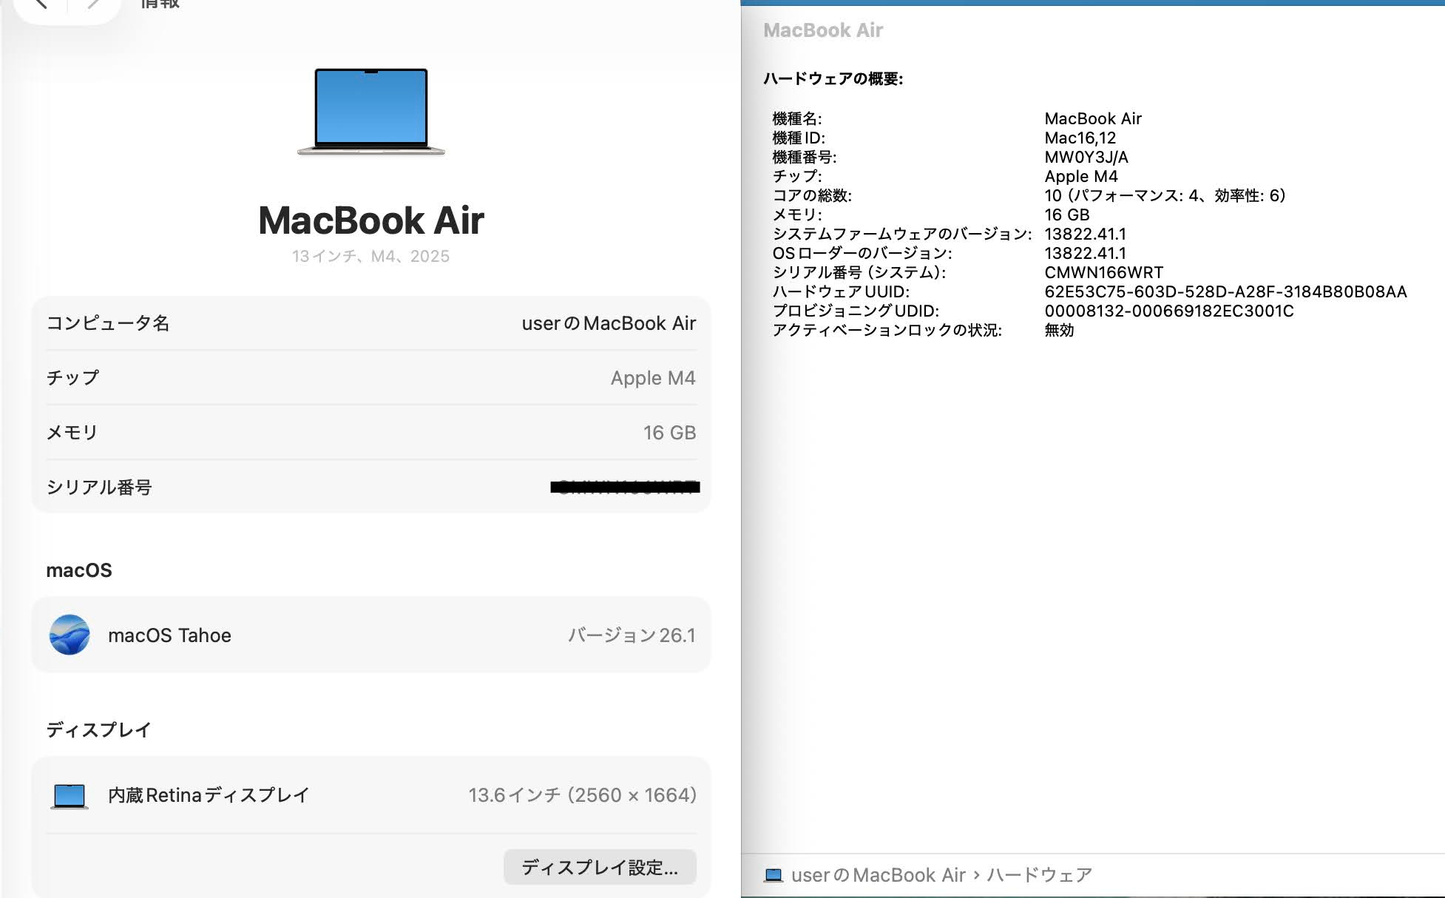
Task: Click the large MacBook Air heading
Action: (371, 220)
